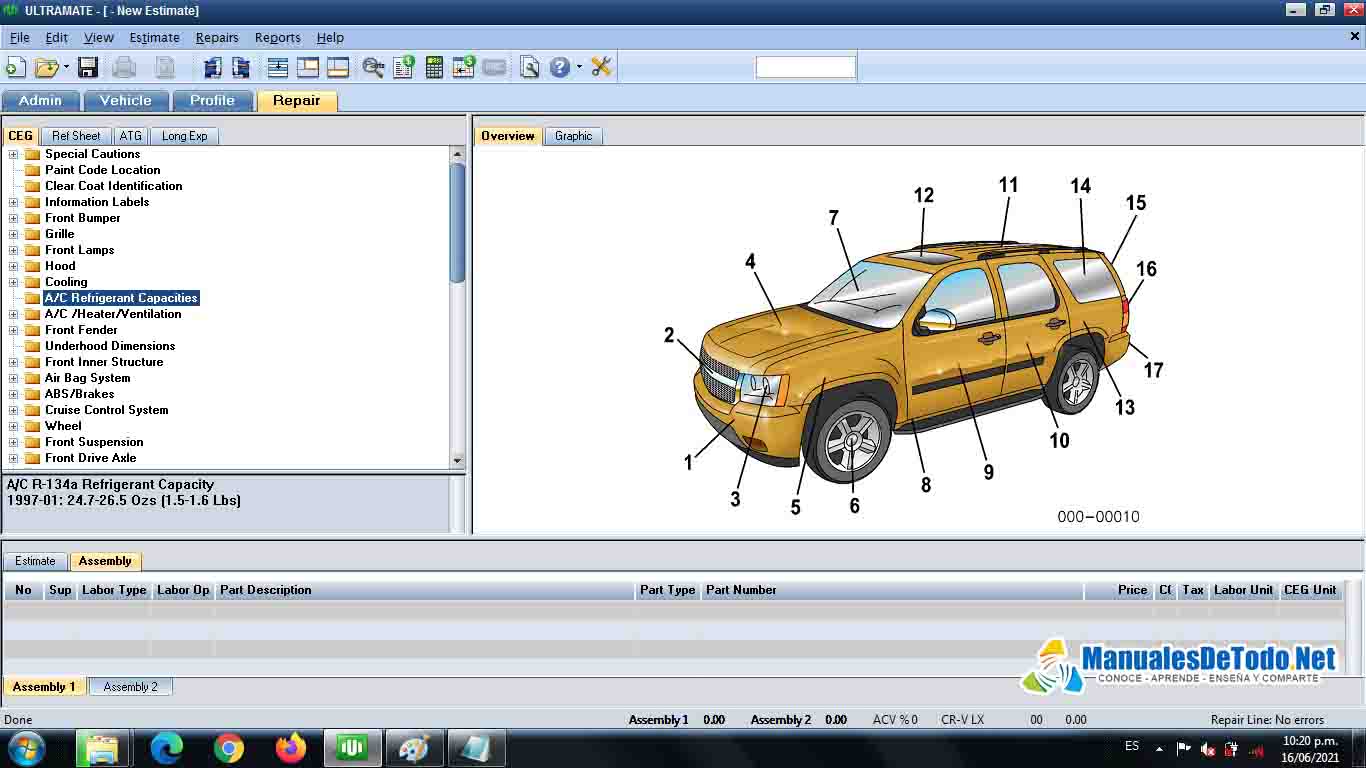1366x768 pixels.
Task: Click the tree scrollbar down arrow
Action: point(458,460)
